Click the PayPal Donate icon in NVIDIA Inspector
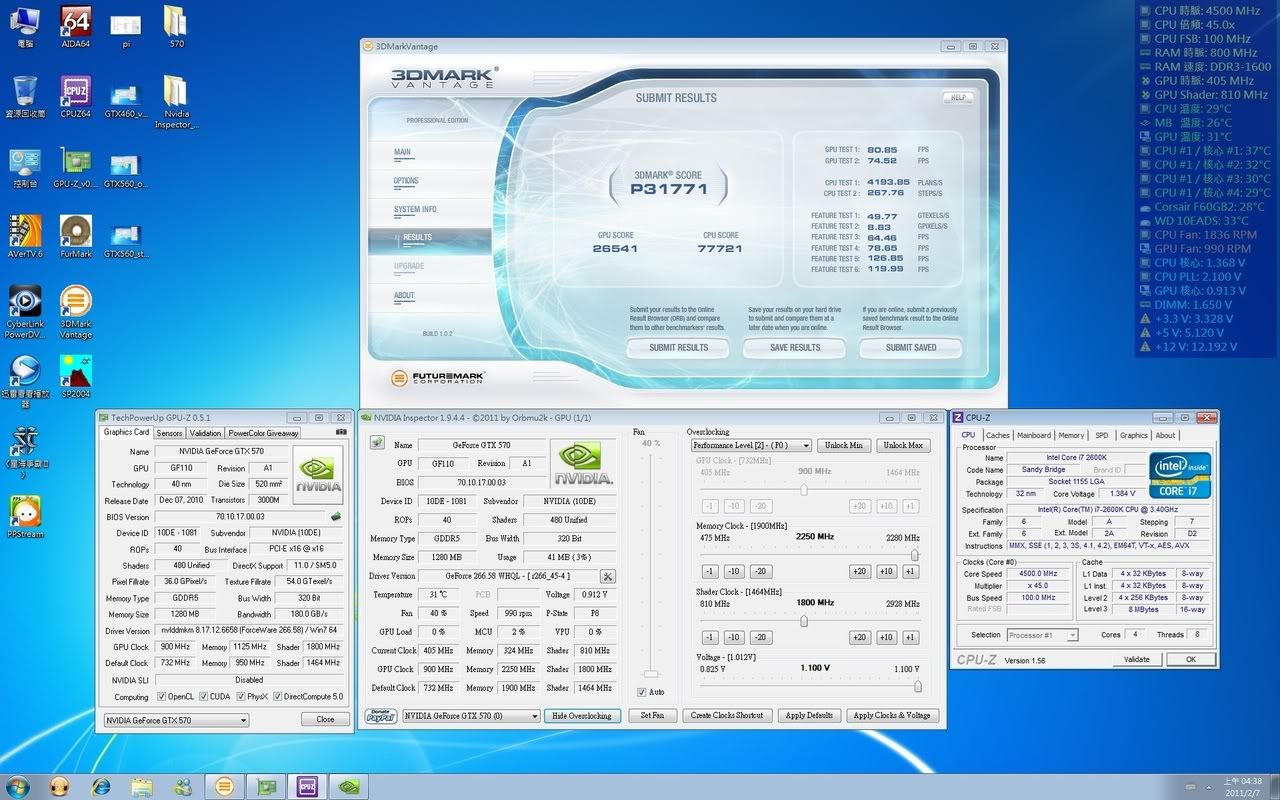The width and height of the screenshot is (1280, 800). pyautogui.click(x=381, y=716)
